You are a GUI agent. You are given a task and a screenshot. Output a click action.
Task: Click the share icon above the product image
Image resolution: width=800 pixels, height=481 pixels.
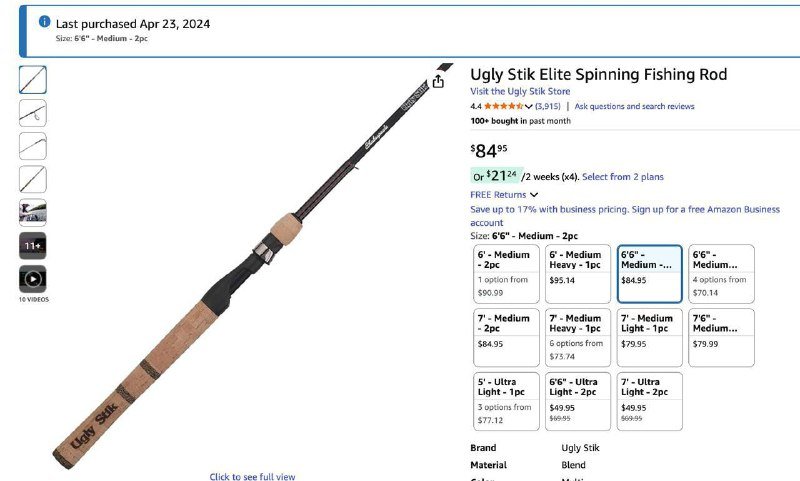click(438, 82)
